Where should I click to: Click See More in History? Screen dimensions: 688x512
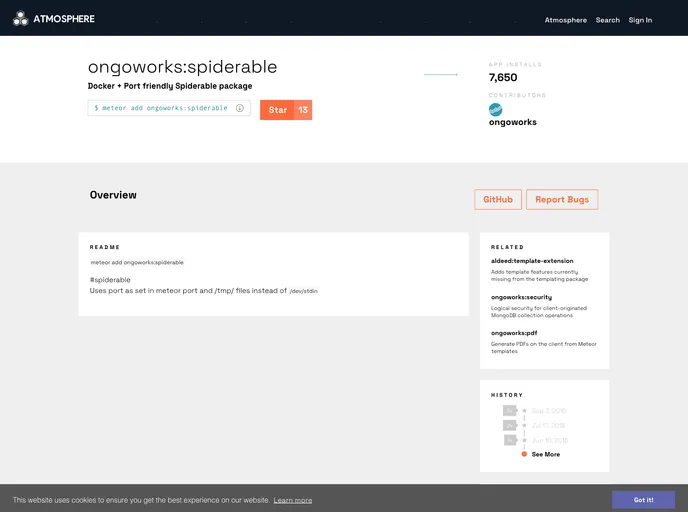pos(546,455)
